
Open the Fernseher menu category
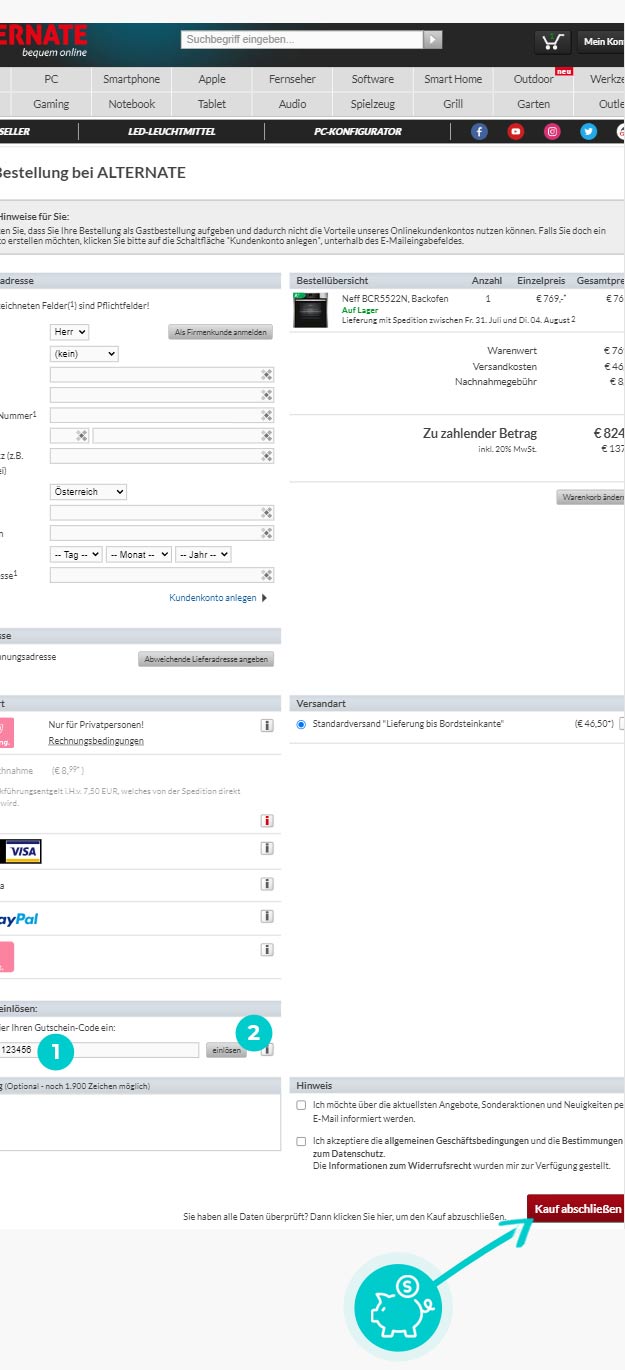292,79
